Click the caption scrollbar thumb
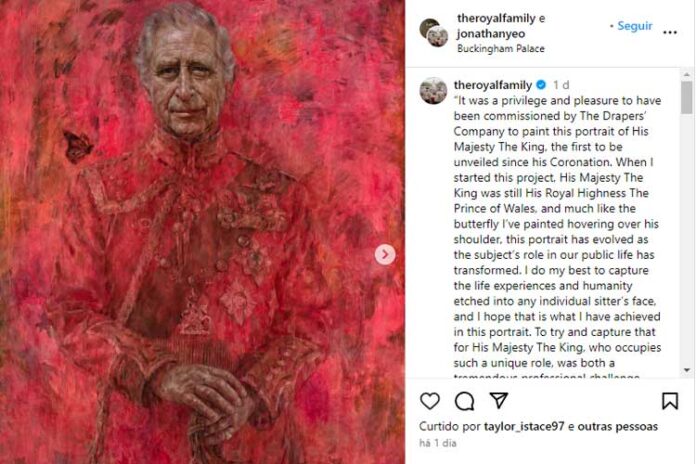Image resolution: width=696 pixels, height=464 pixels. pos(686,98)
